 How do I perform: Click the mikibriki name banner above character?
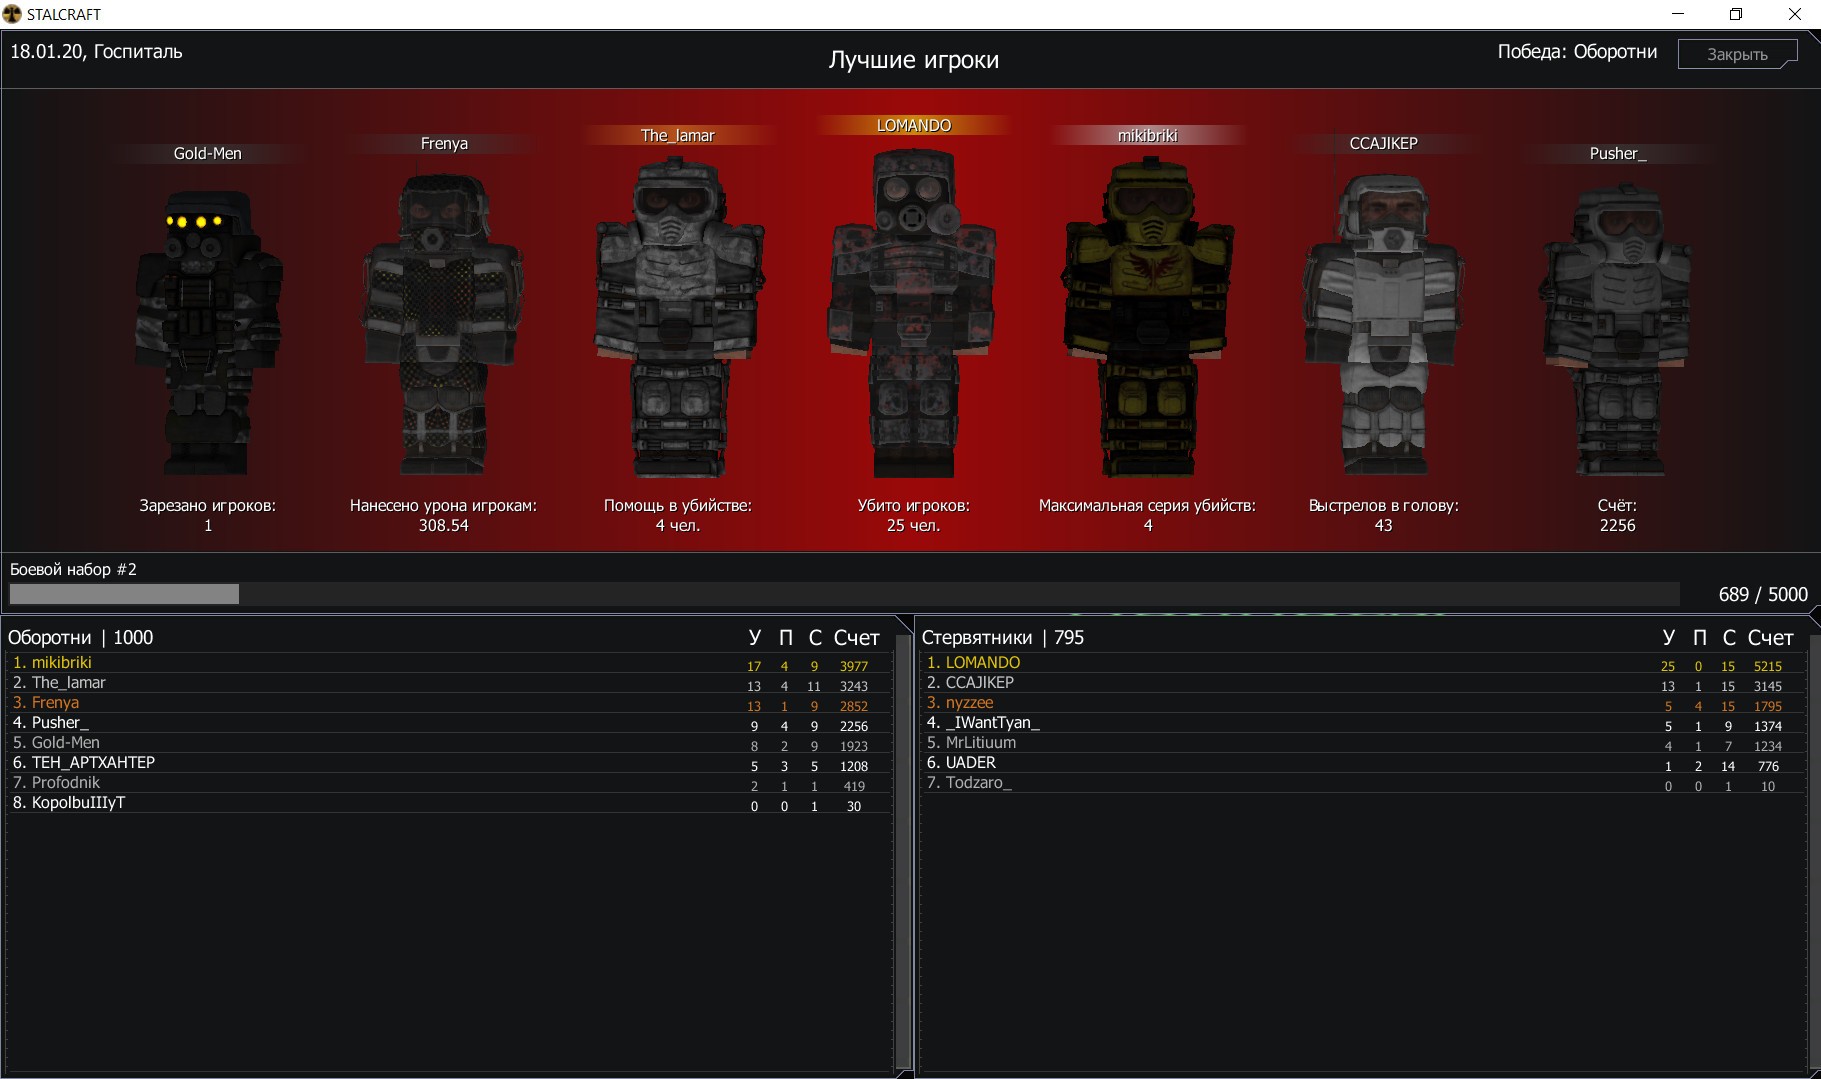pyautogui.click(x=1148, y=135)
